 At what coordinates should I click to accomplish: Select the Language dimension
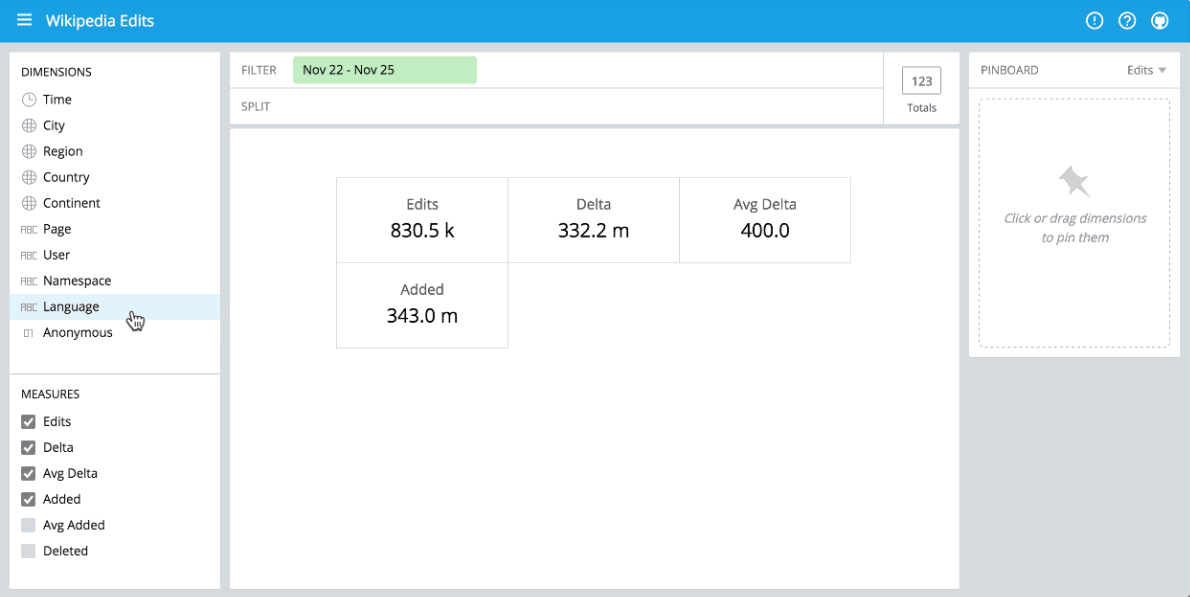coord(115,306)
